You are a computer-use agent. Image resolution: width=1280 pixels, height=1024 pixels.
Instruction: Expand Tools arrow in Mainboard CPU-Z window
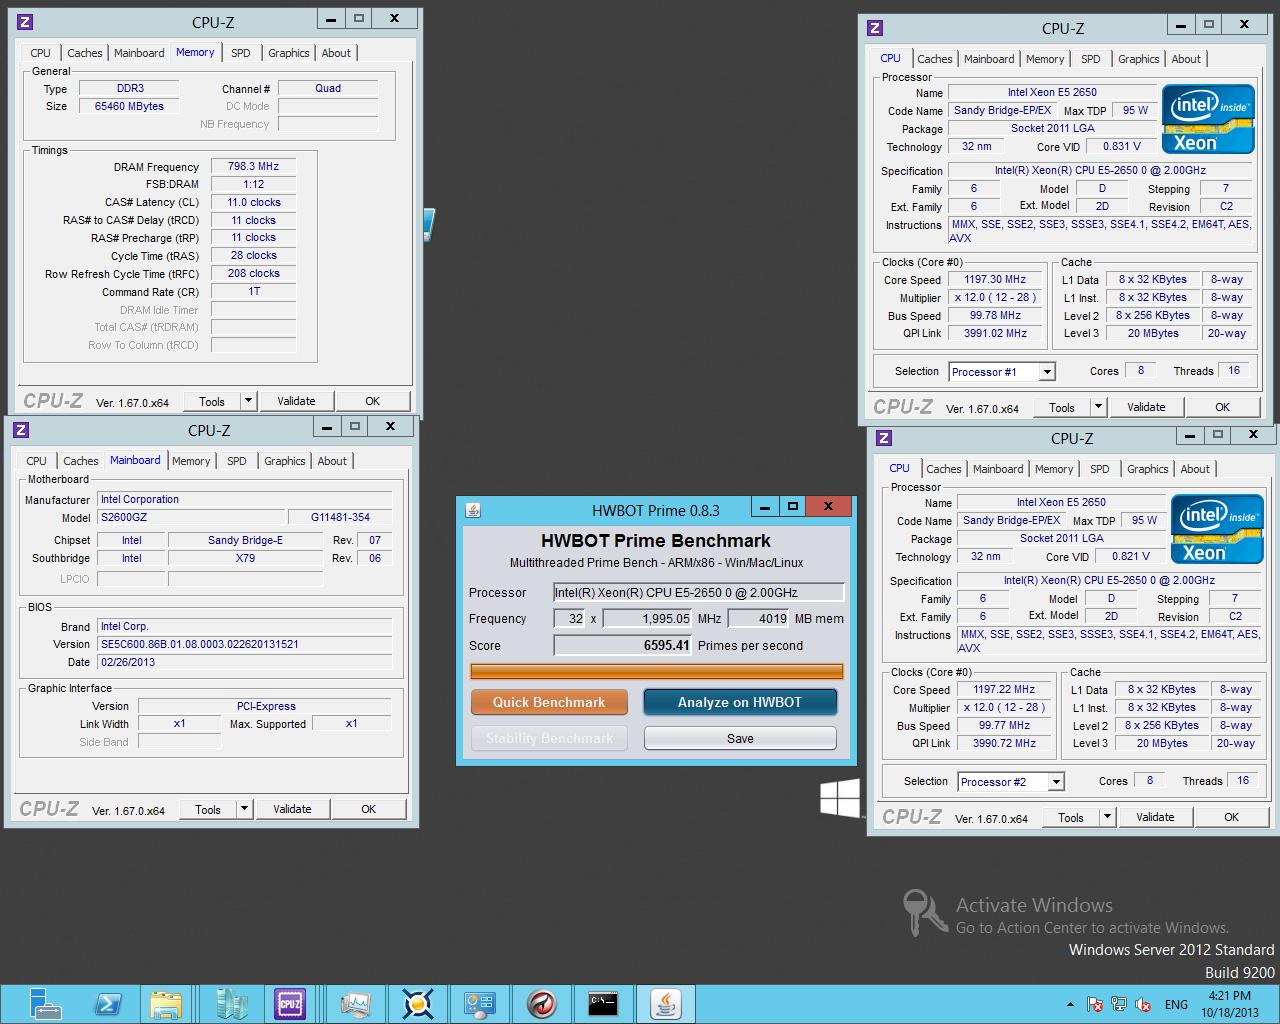[x=244, y=809]
